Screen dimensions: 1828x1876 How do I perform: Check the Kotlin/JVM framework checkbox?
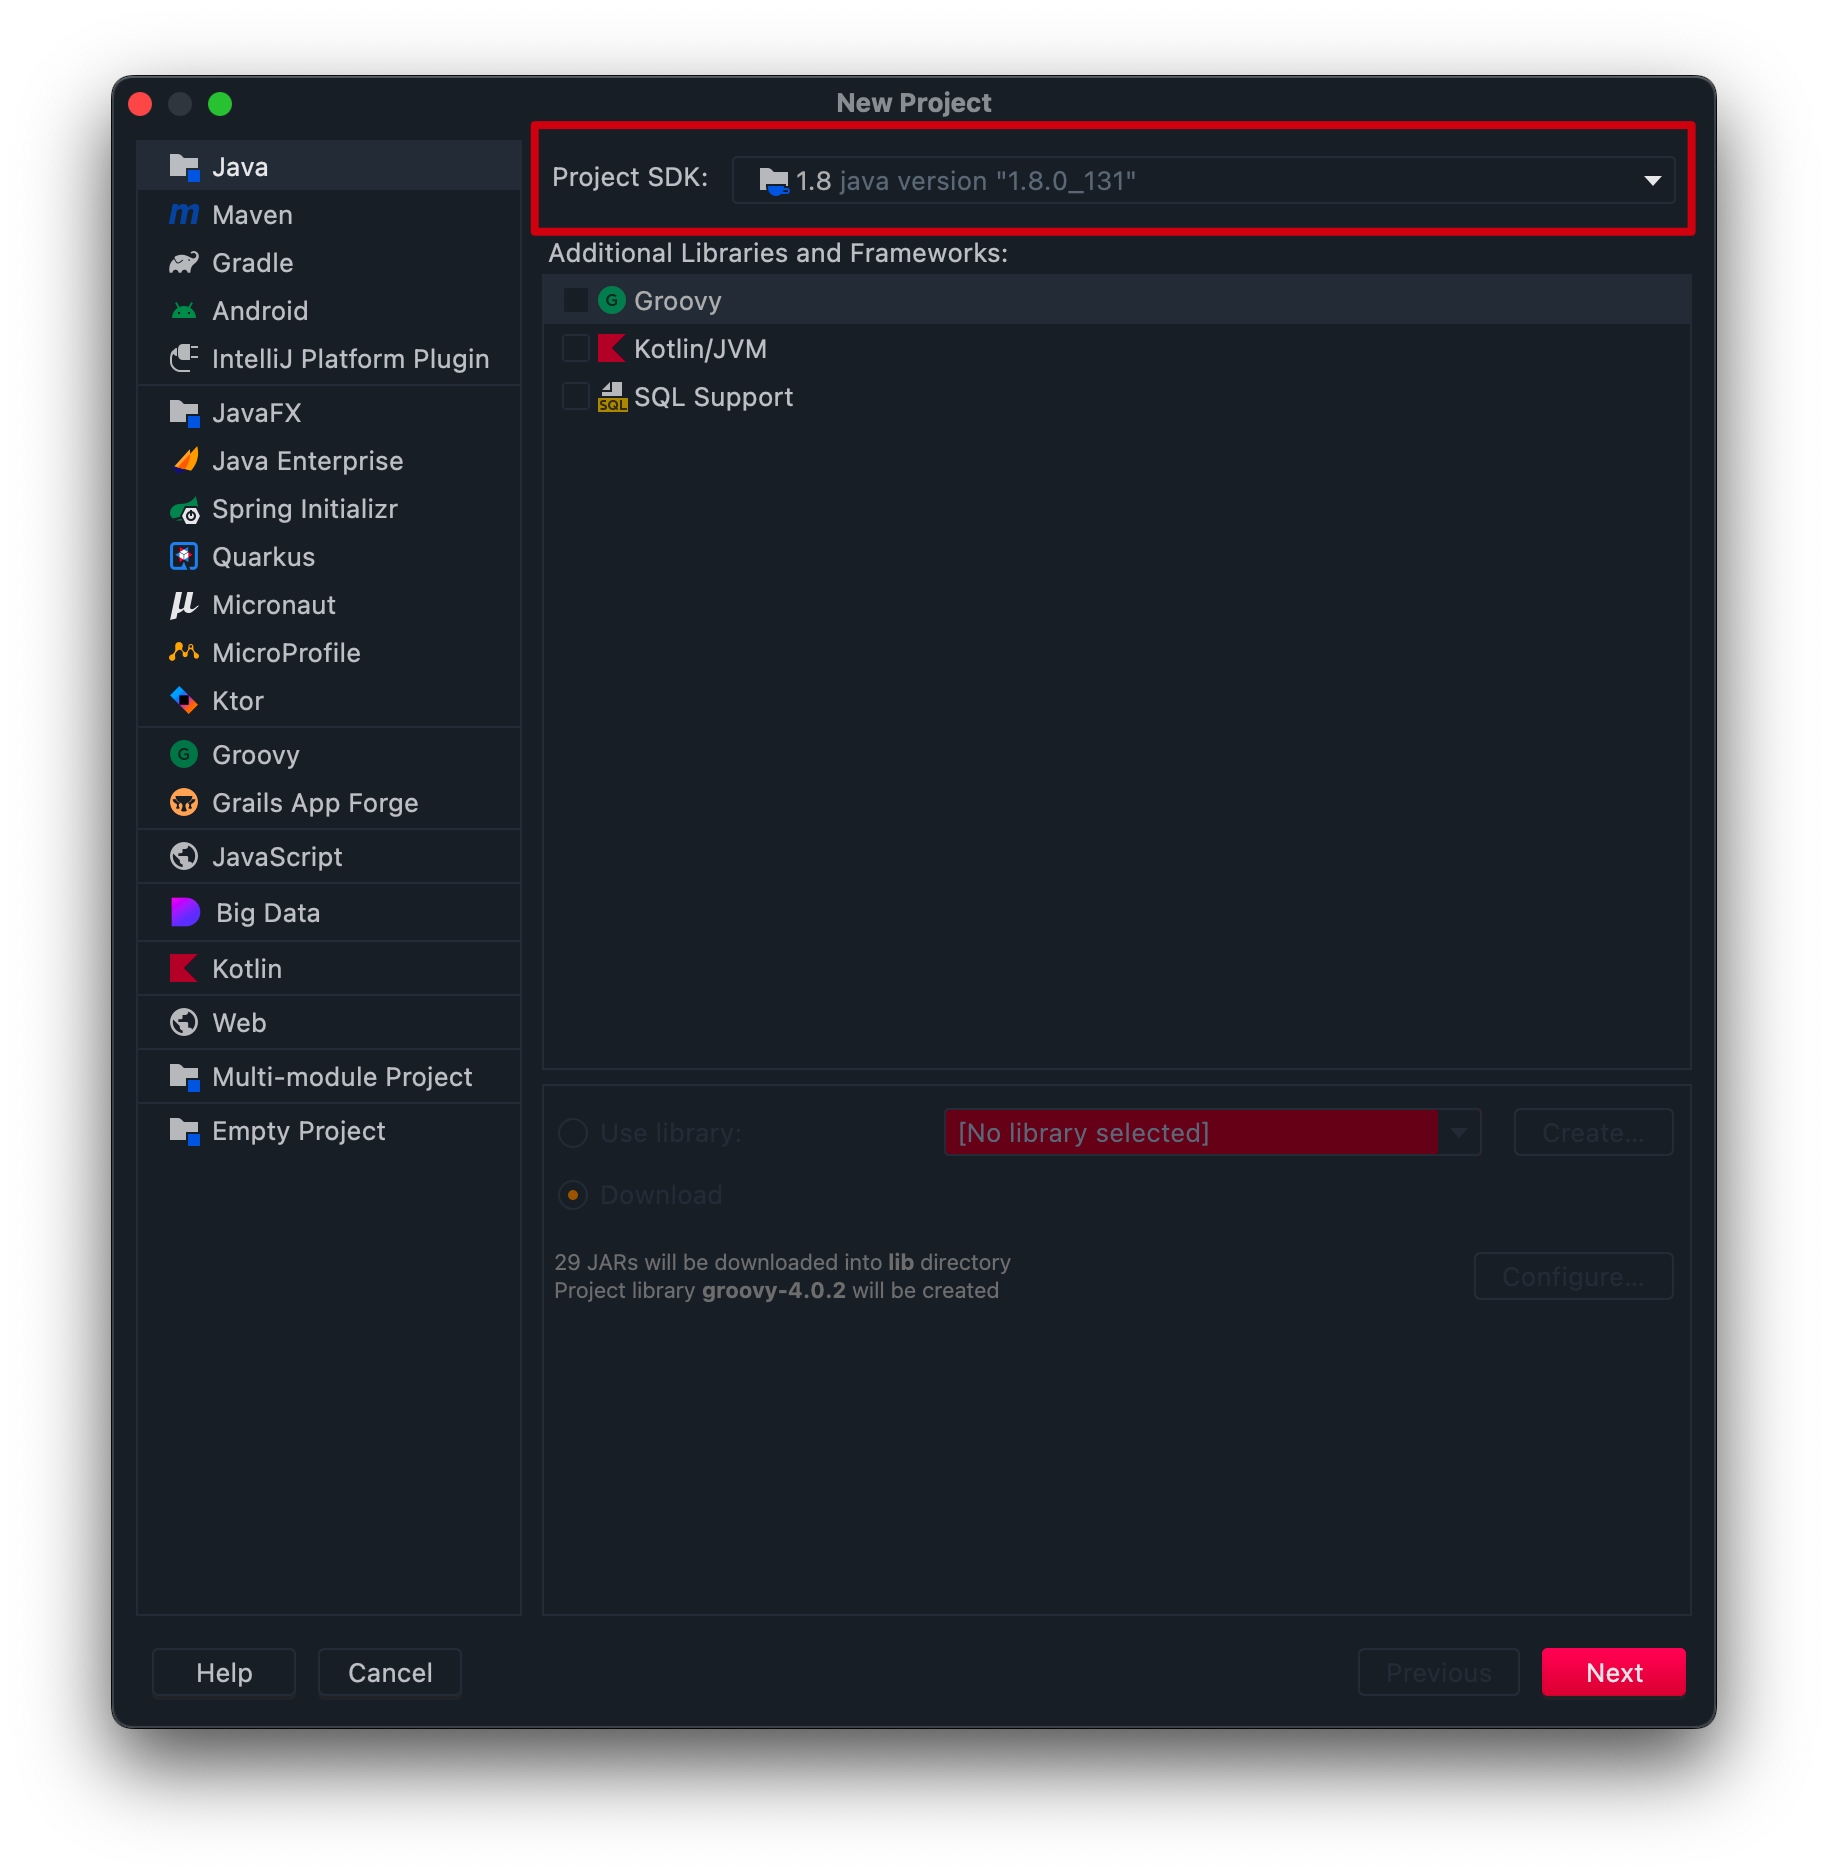[576, 348]
